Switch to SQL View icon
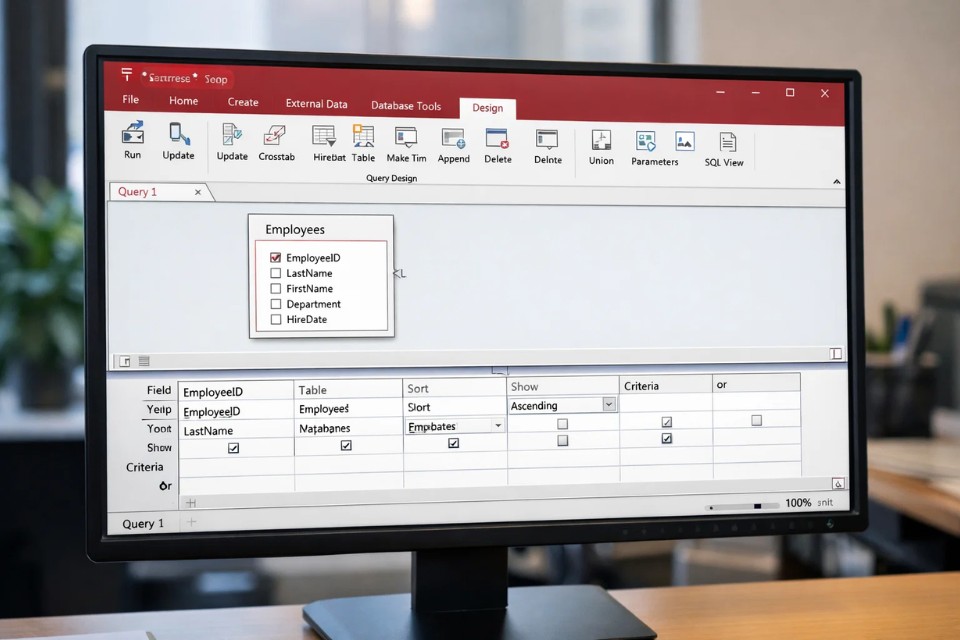The image size is (960, 640). pos(727,143)
